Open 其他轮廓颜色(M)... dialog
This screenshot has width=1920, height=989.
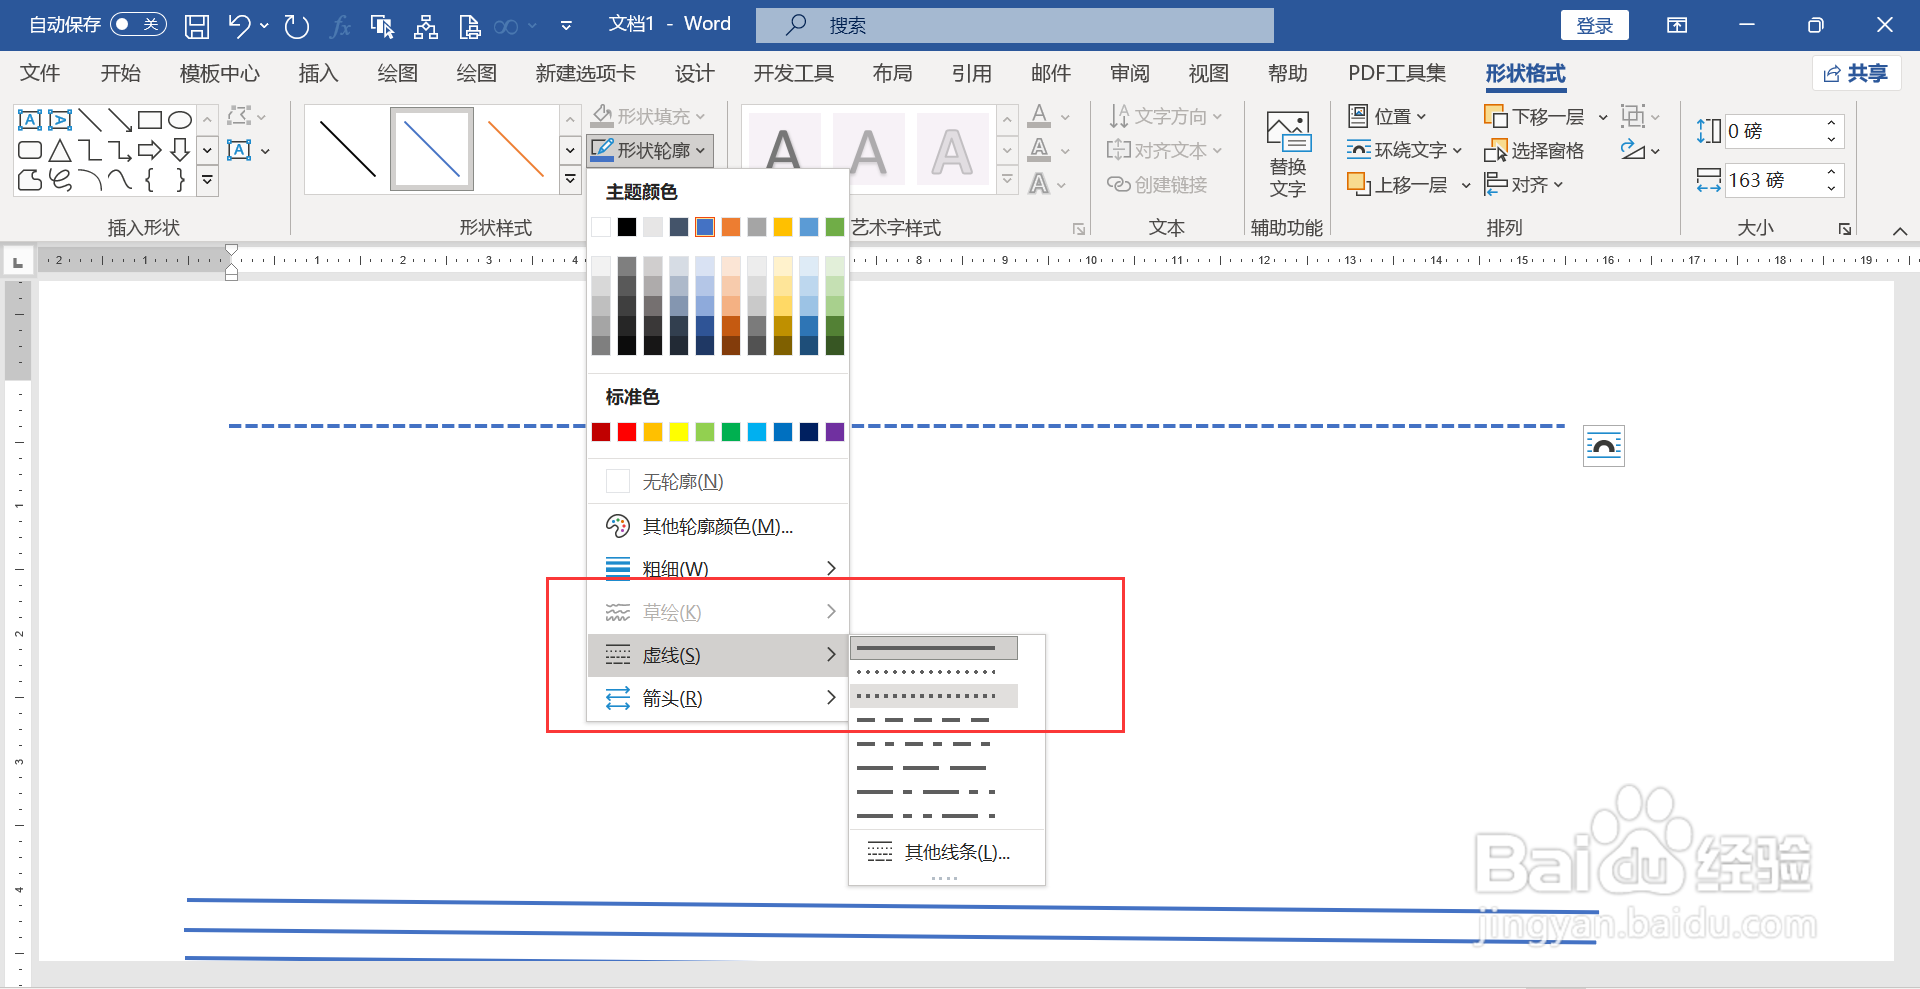[x=717, y=526]
